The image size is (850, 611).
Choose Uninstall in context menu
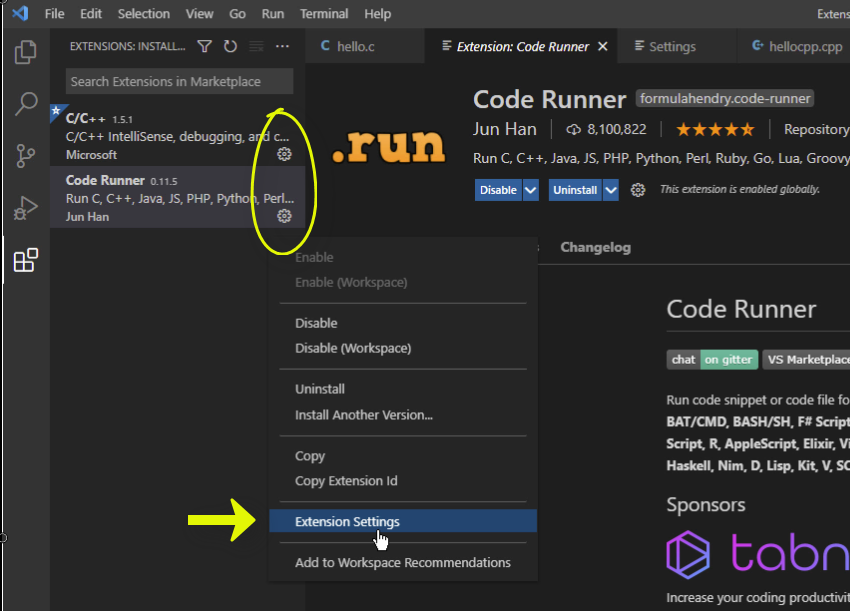403,389
